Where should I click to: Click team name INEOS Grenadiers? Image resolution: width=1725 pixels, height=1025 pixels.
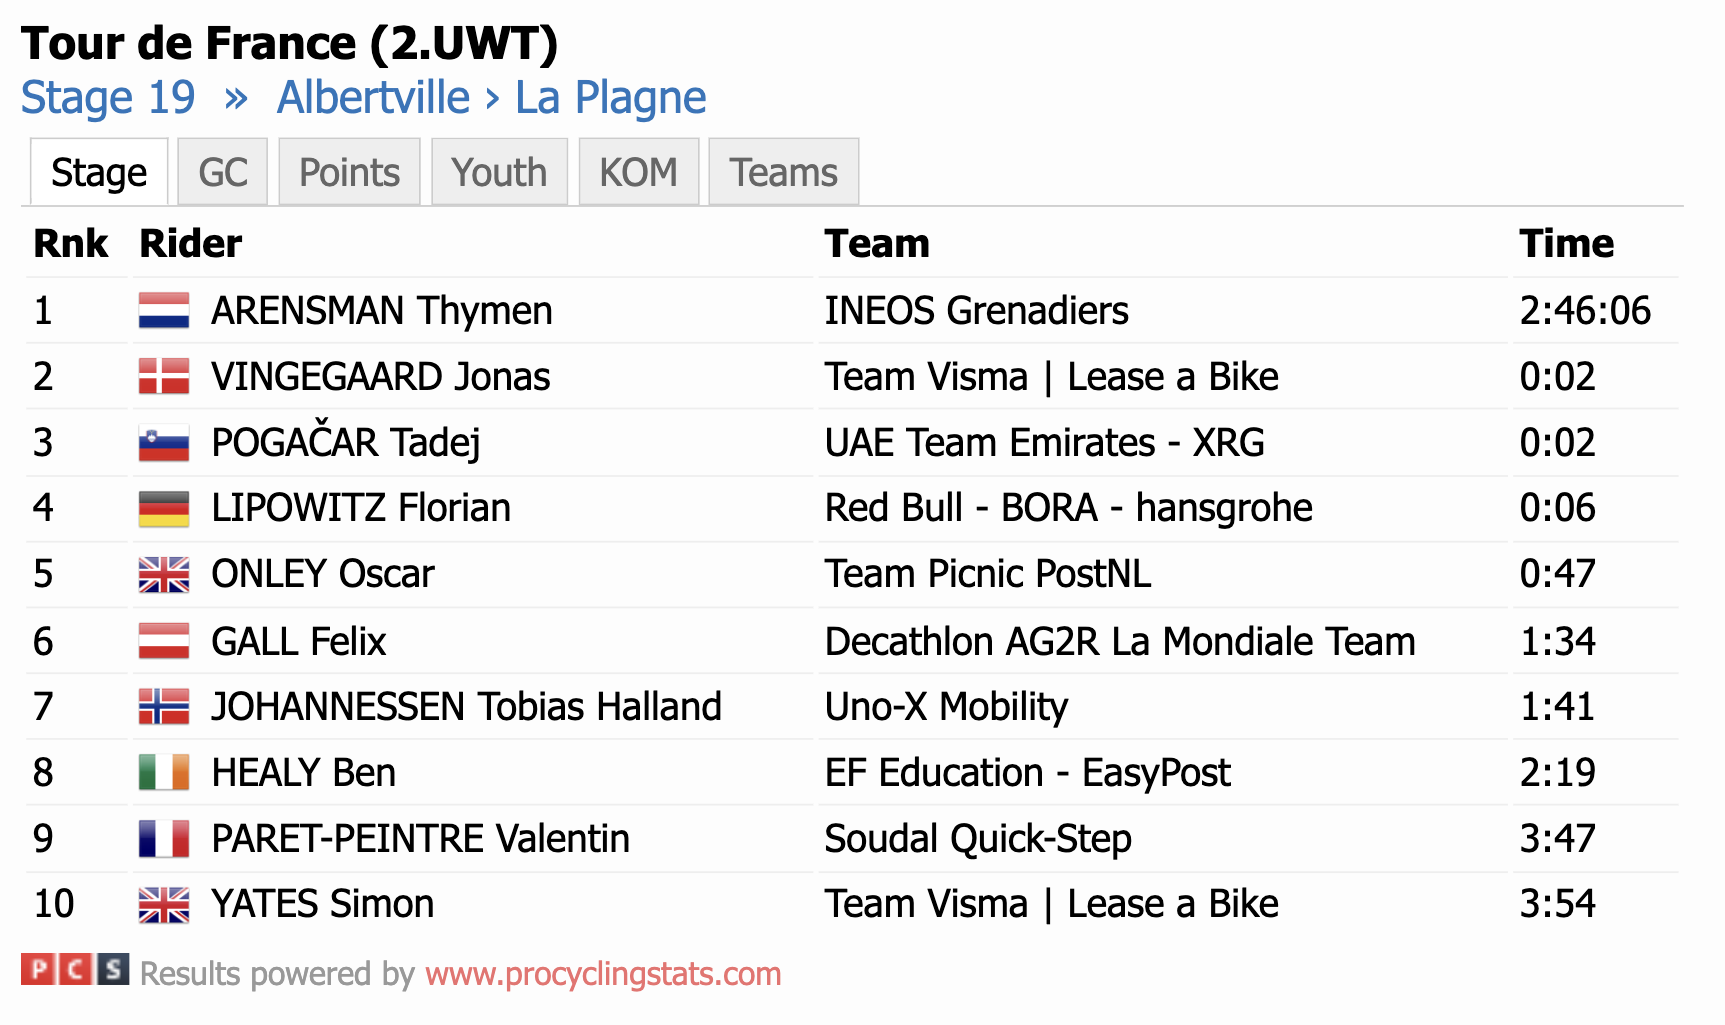[976, 311]
